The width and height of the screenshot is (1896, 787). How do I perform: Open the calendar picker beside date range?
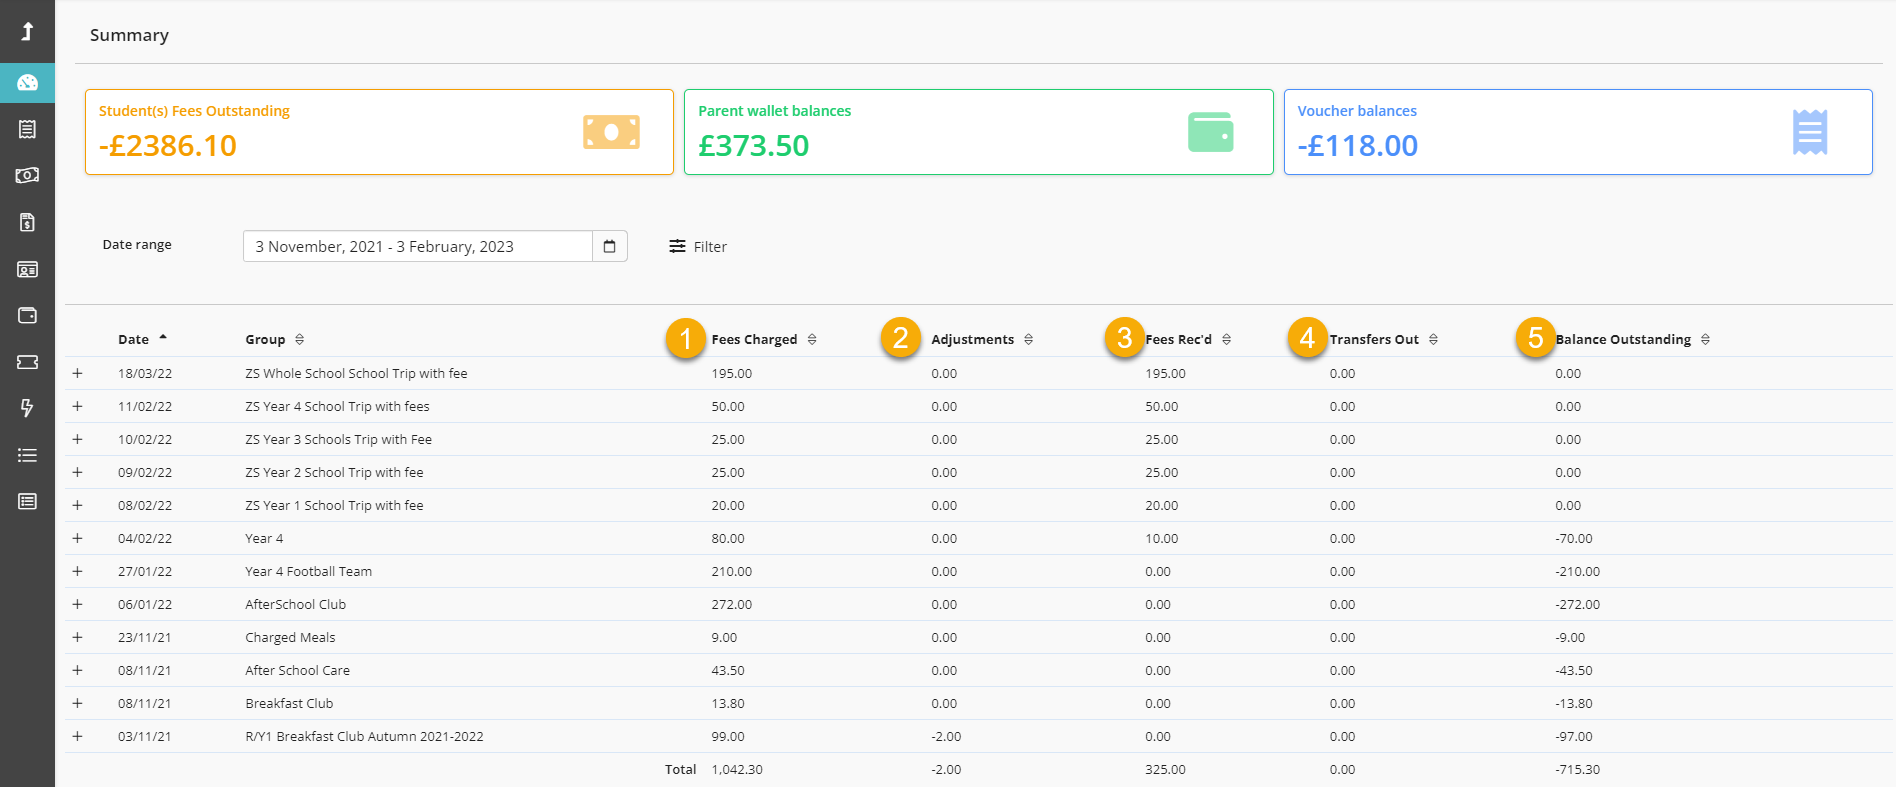[609, 246]
